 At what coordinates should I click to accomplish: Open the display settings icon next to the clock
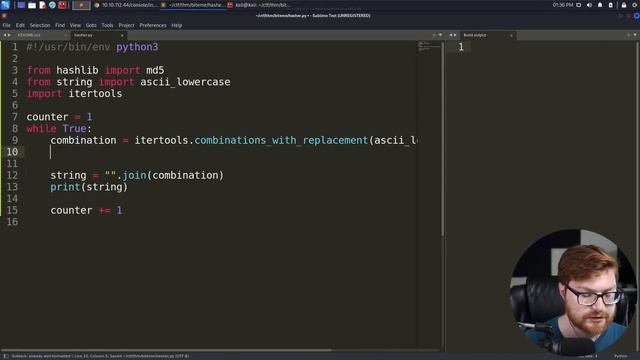pyautogui.click(x=578, y=5)
